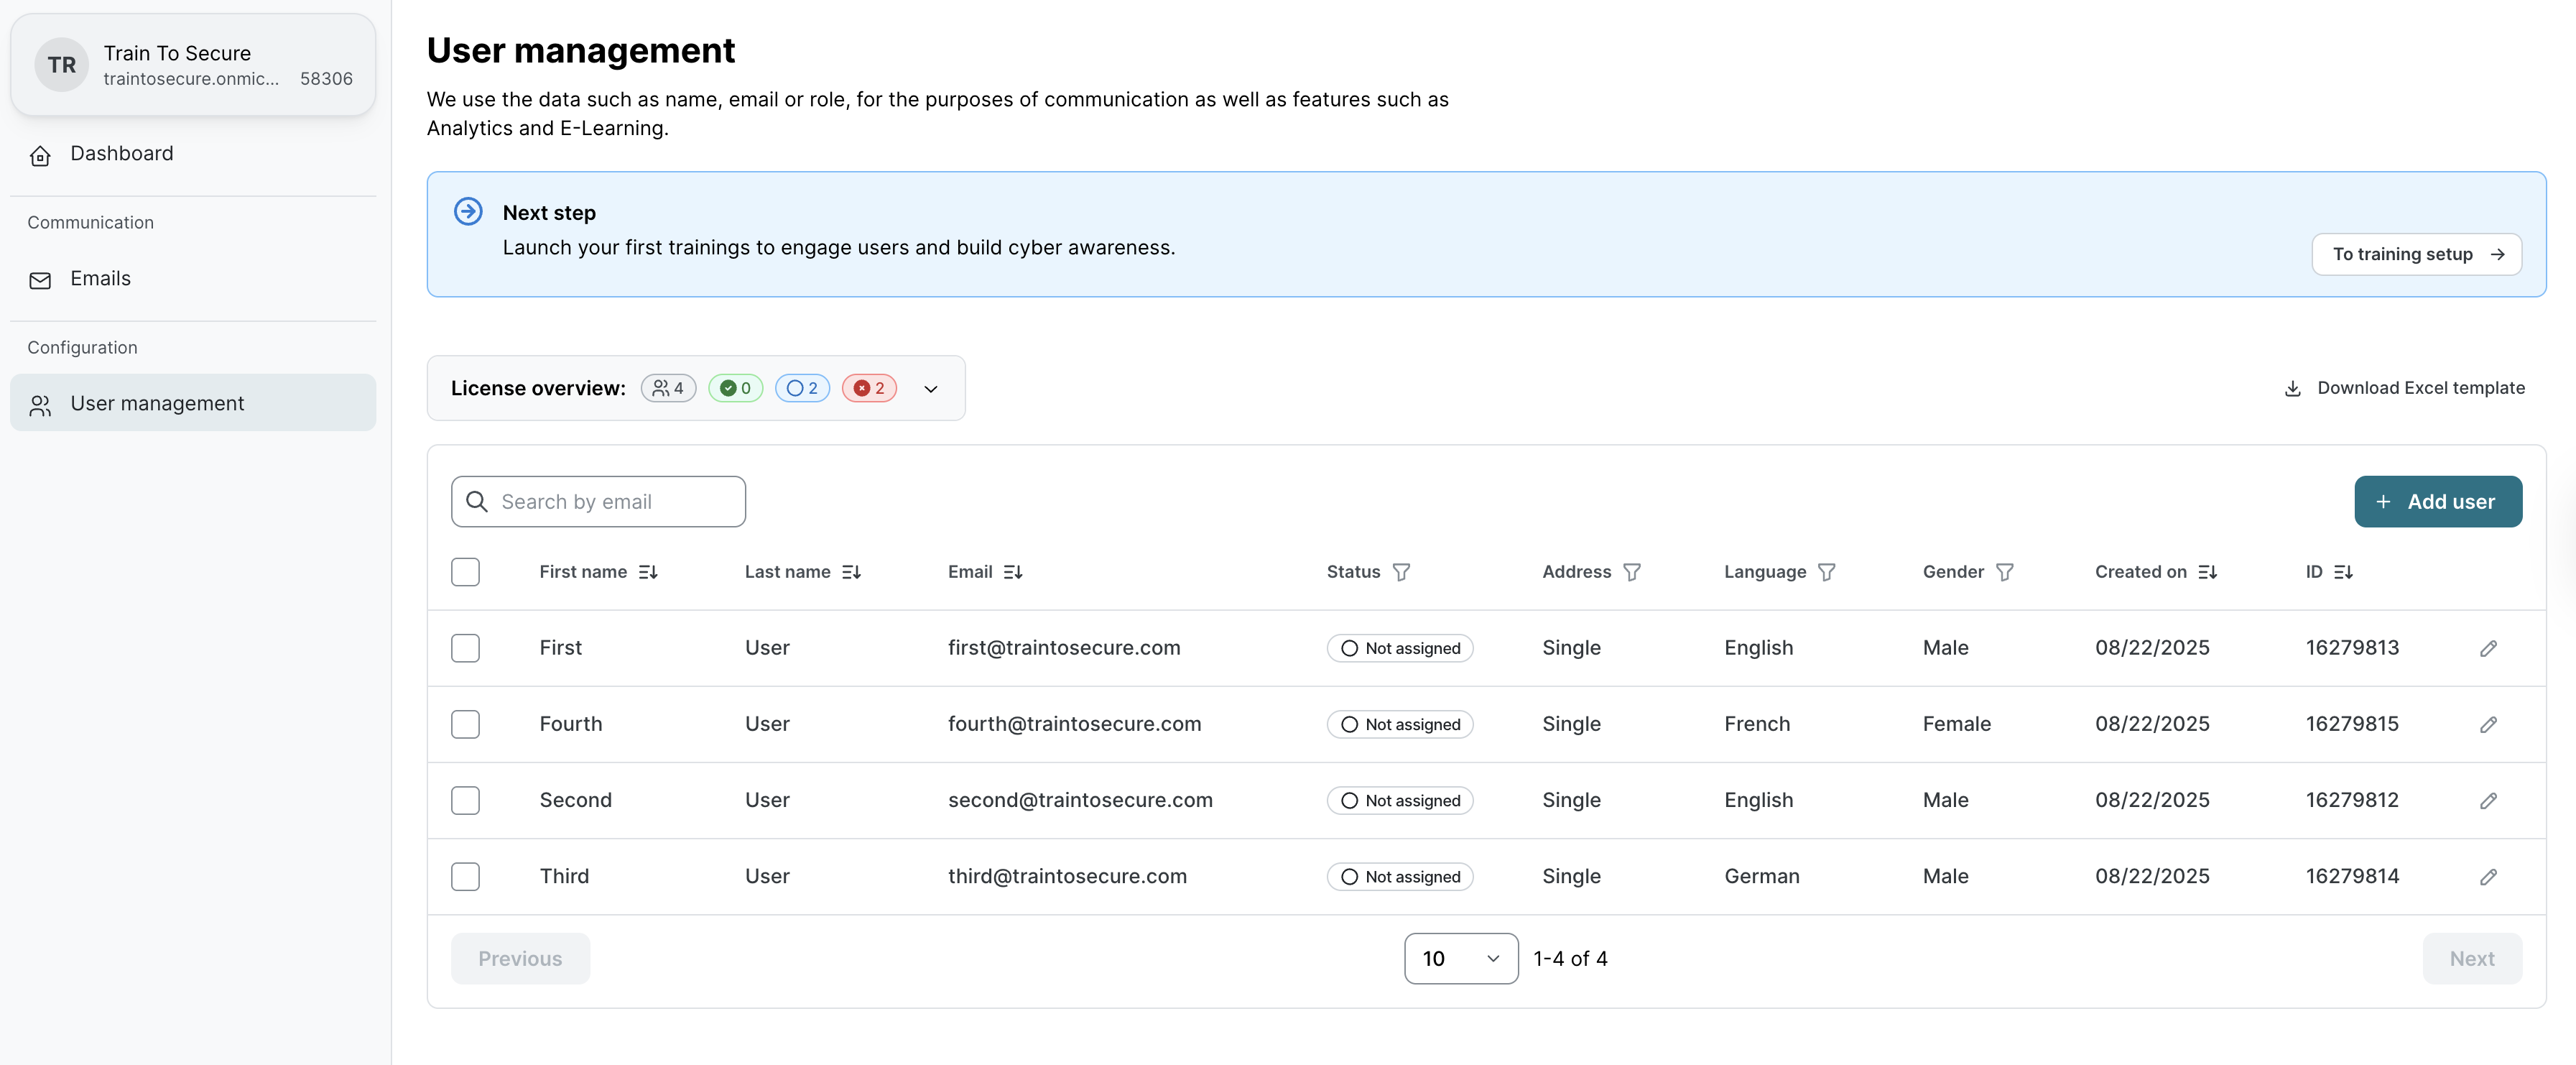
Task: Sort by Created on column icon
Action: pos(2207,572)
